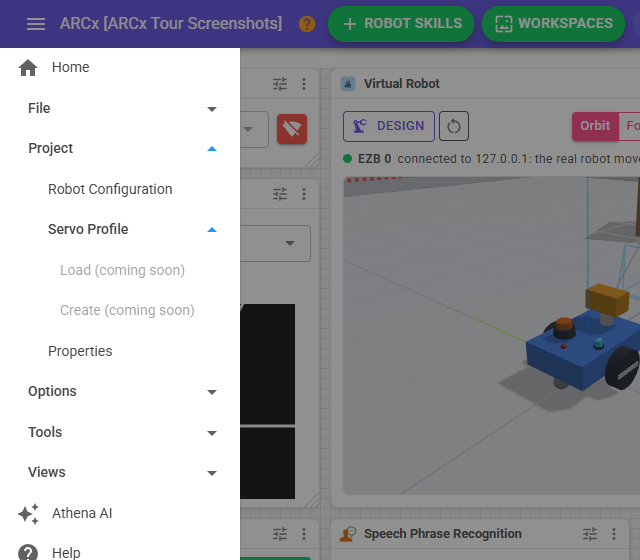The height and width of the screenshot is (560, 640).
Task: Click the Speech Phrase Recognition panel icon
Action: (348, 534)
